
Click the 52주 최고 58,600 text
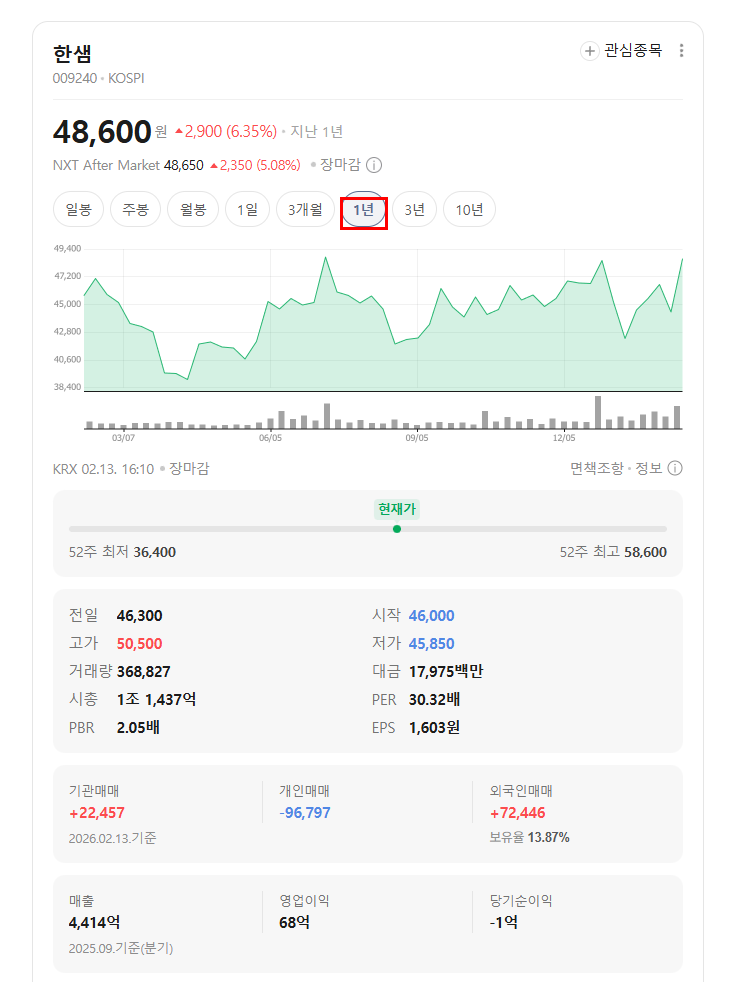pyautogui.click(x=613, y=552)
